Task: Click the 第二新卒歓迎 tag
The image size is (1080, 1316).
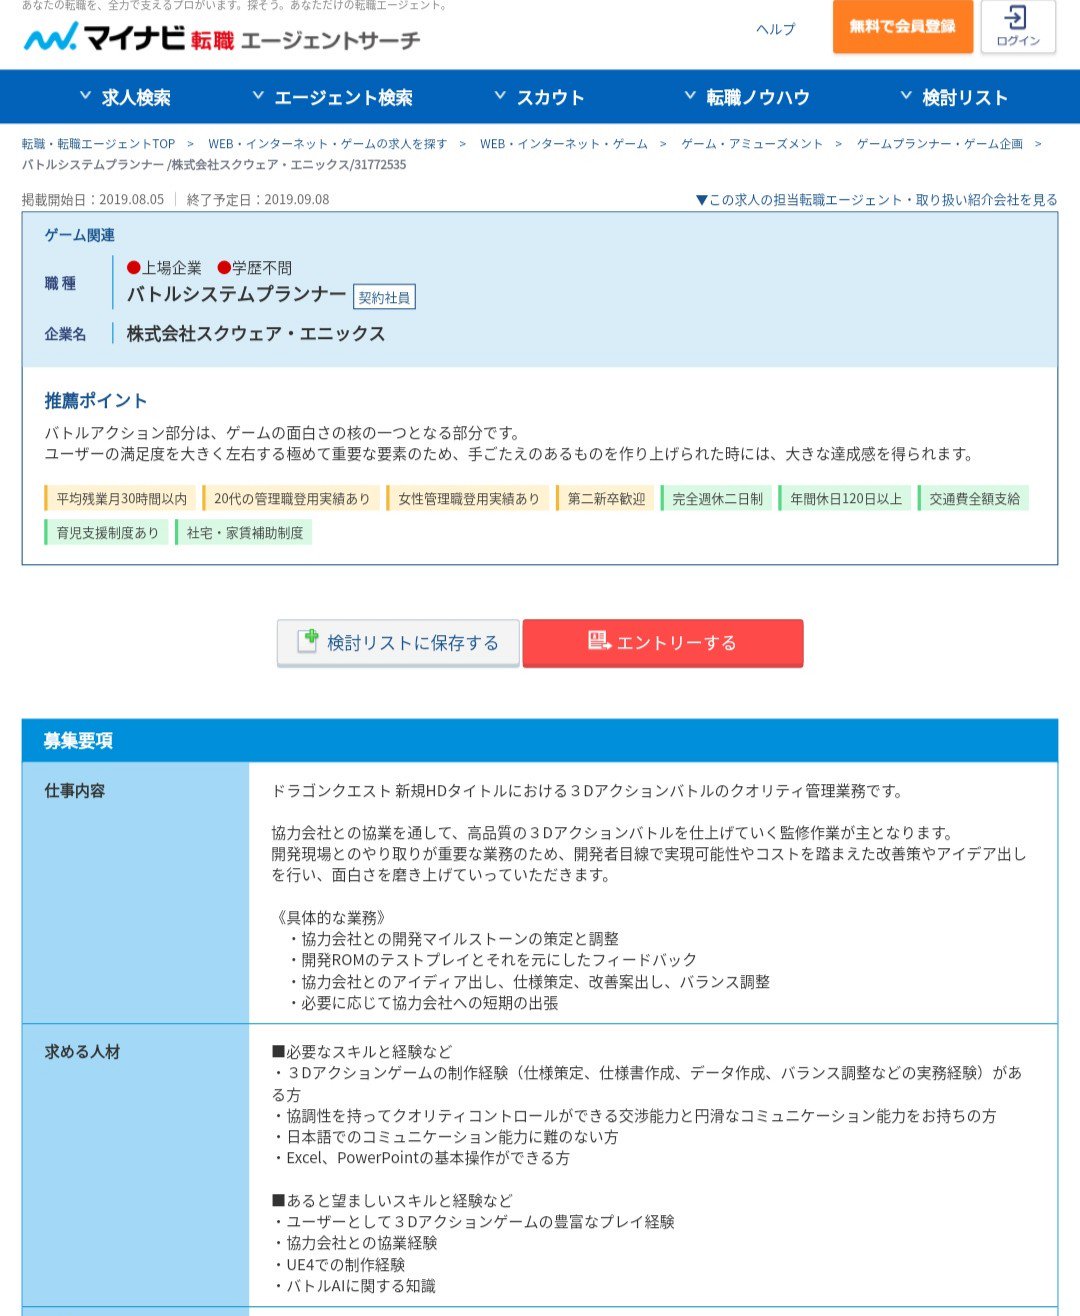Action: point(606,498)
